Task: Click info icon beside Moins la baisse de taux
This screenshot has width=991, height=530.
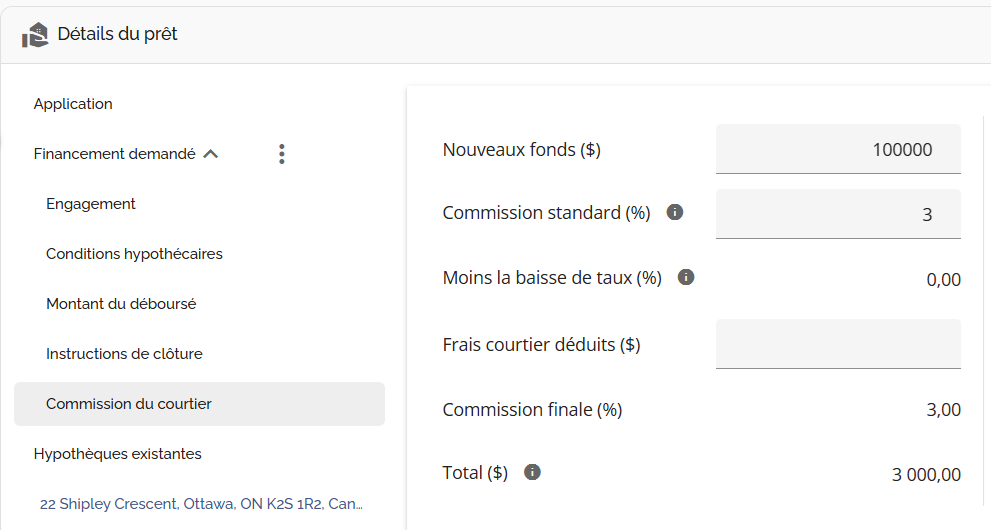Action: tap(686, 277)
